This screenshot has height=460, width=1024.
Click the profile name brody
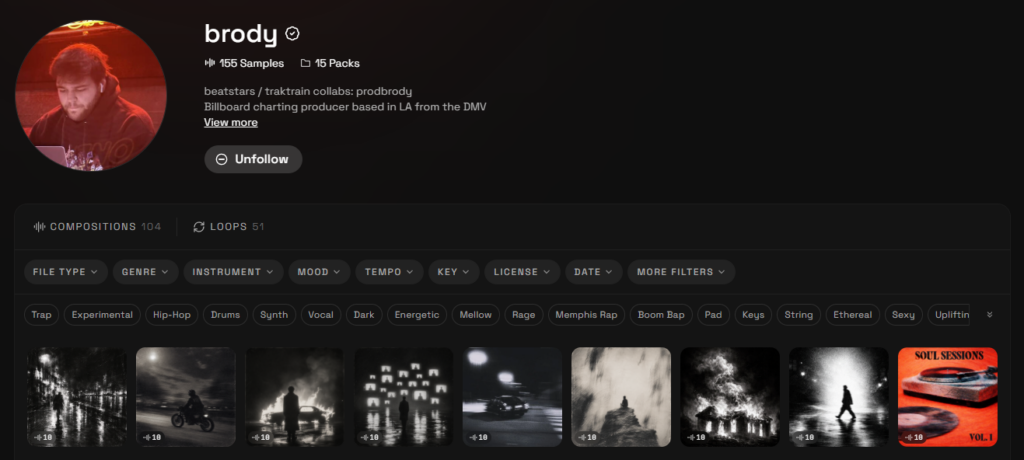coord(241,34)
